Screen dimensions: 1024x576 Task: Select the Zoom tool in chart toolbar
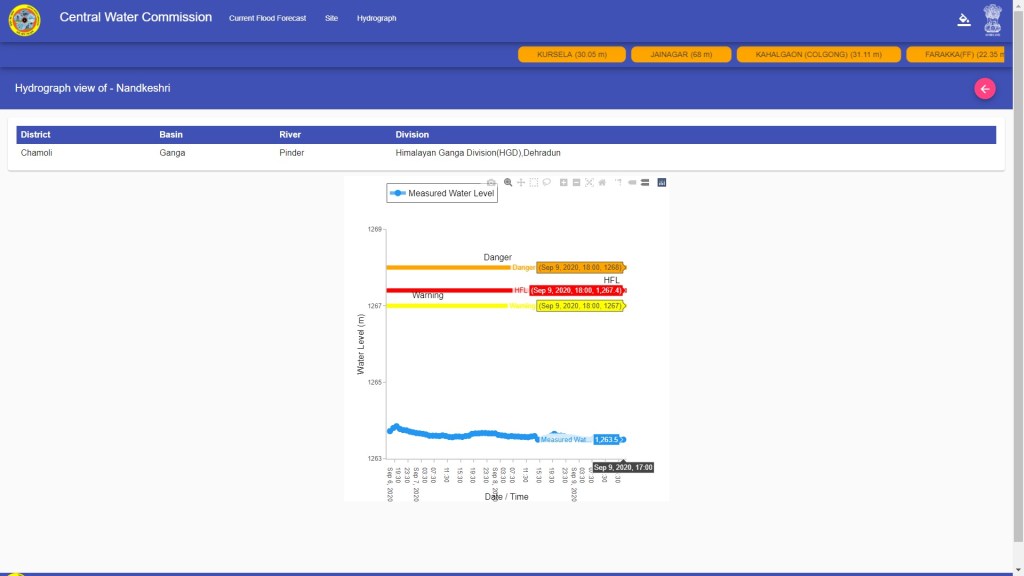pos(508,182)
